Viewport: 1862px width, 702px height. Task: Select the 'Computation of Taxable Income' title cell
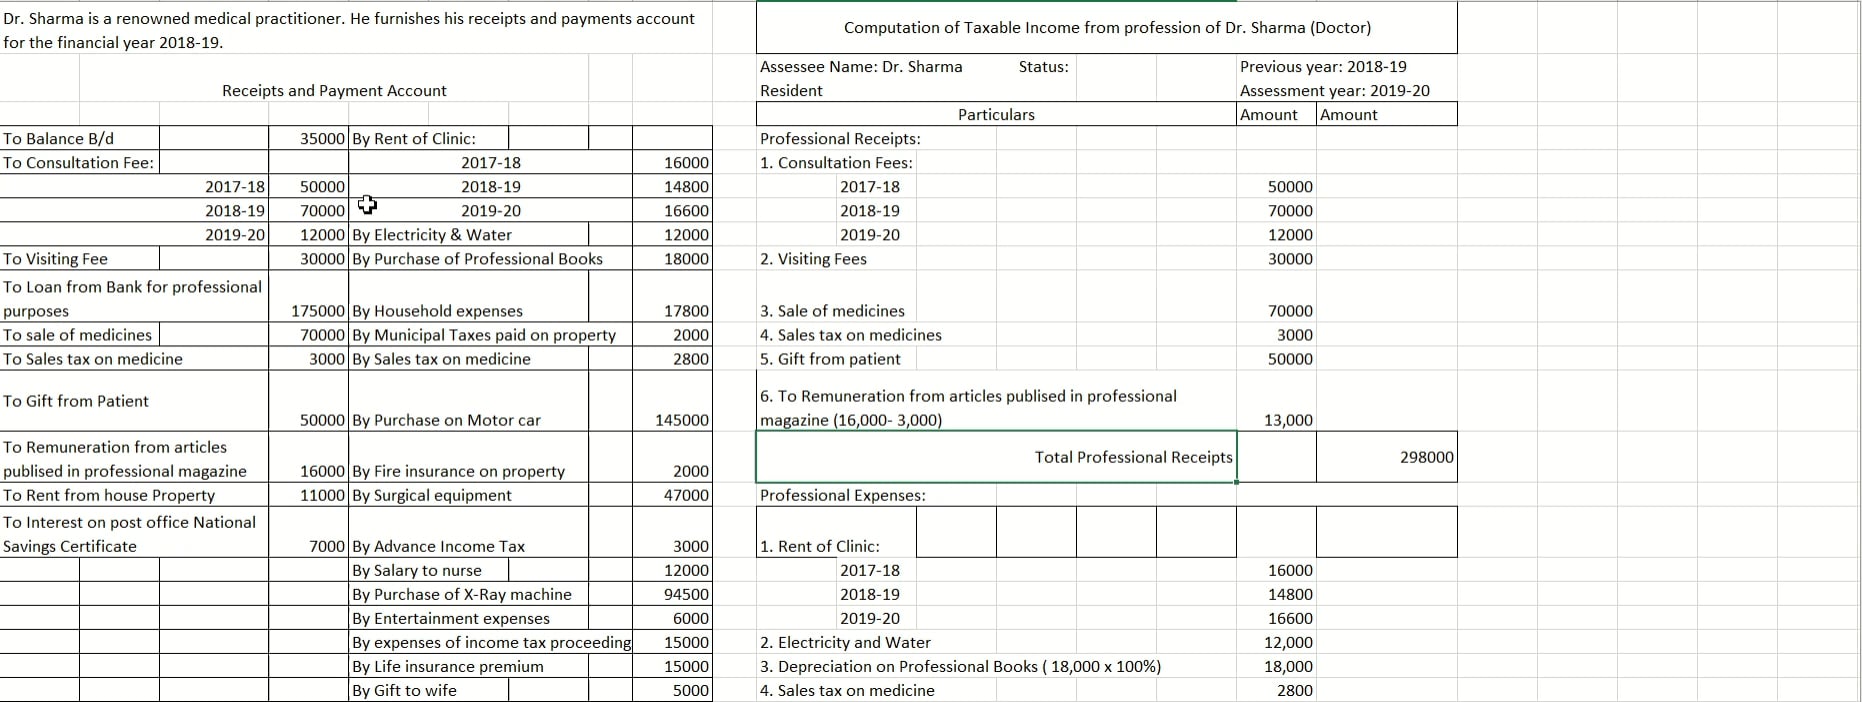point(1107,28)
